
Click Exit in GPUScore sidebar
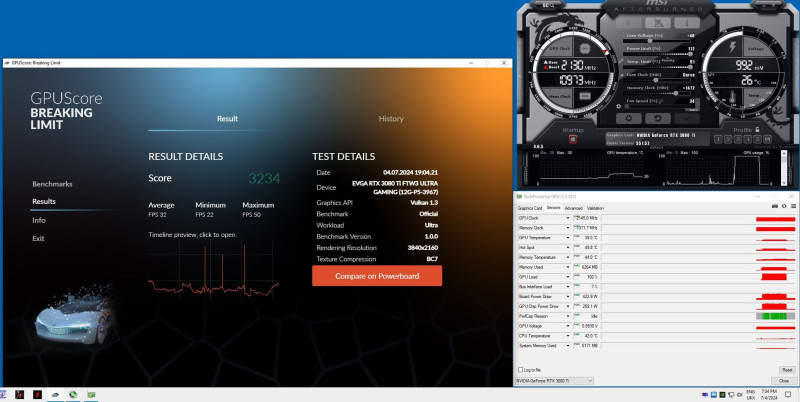[x=38, y=238]
